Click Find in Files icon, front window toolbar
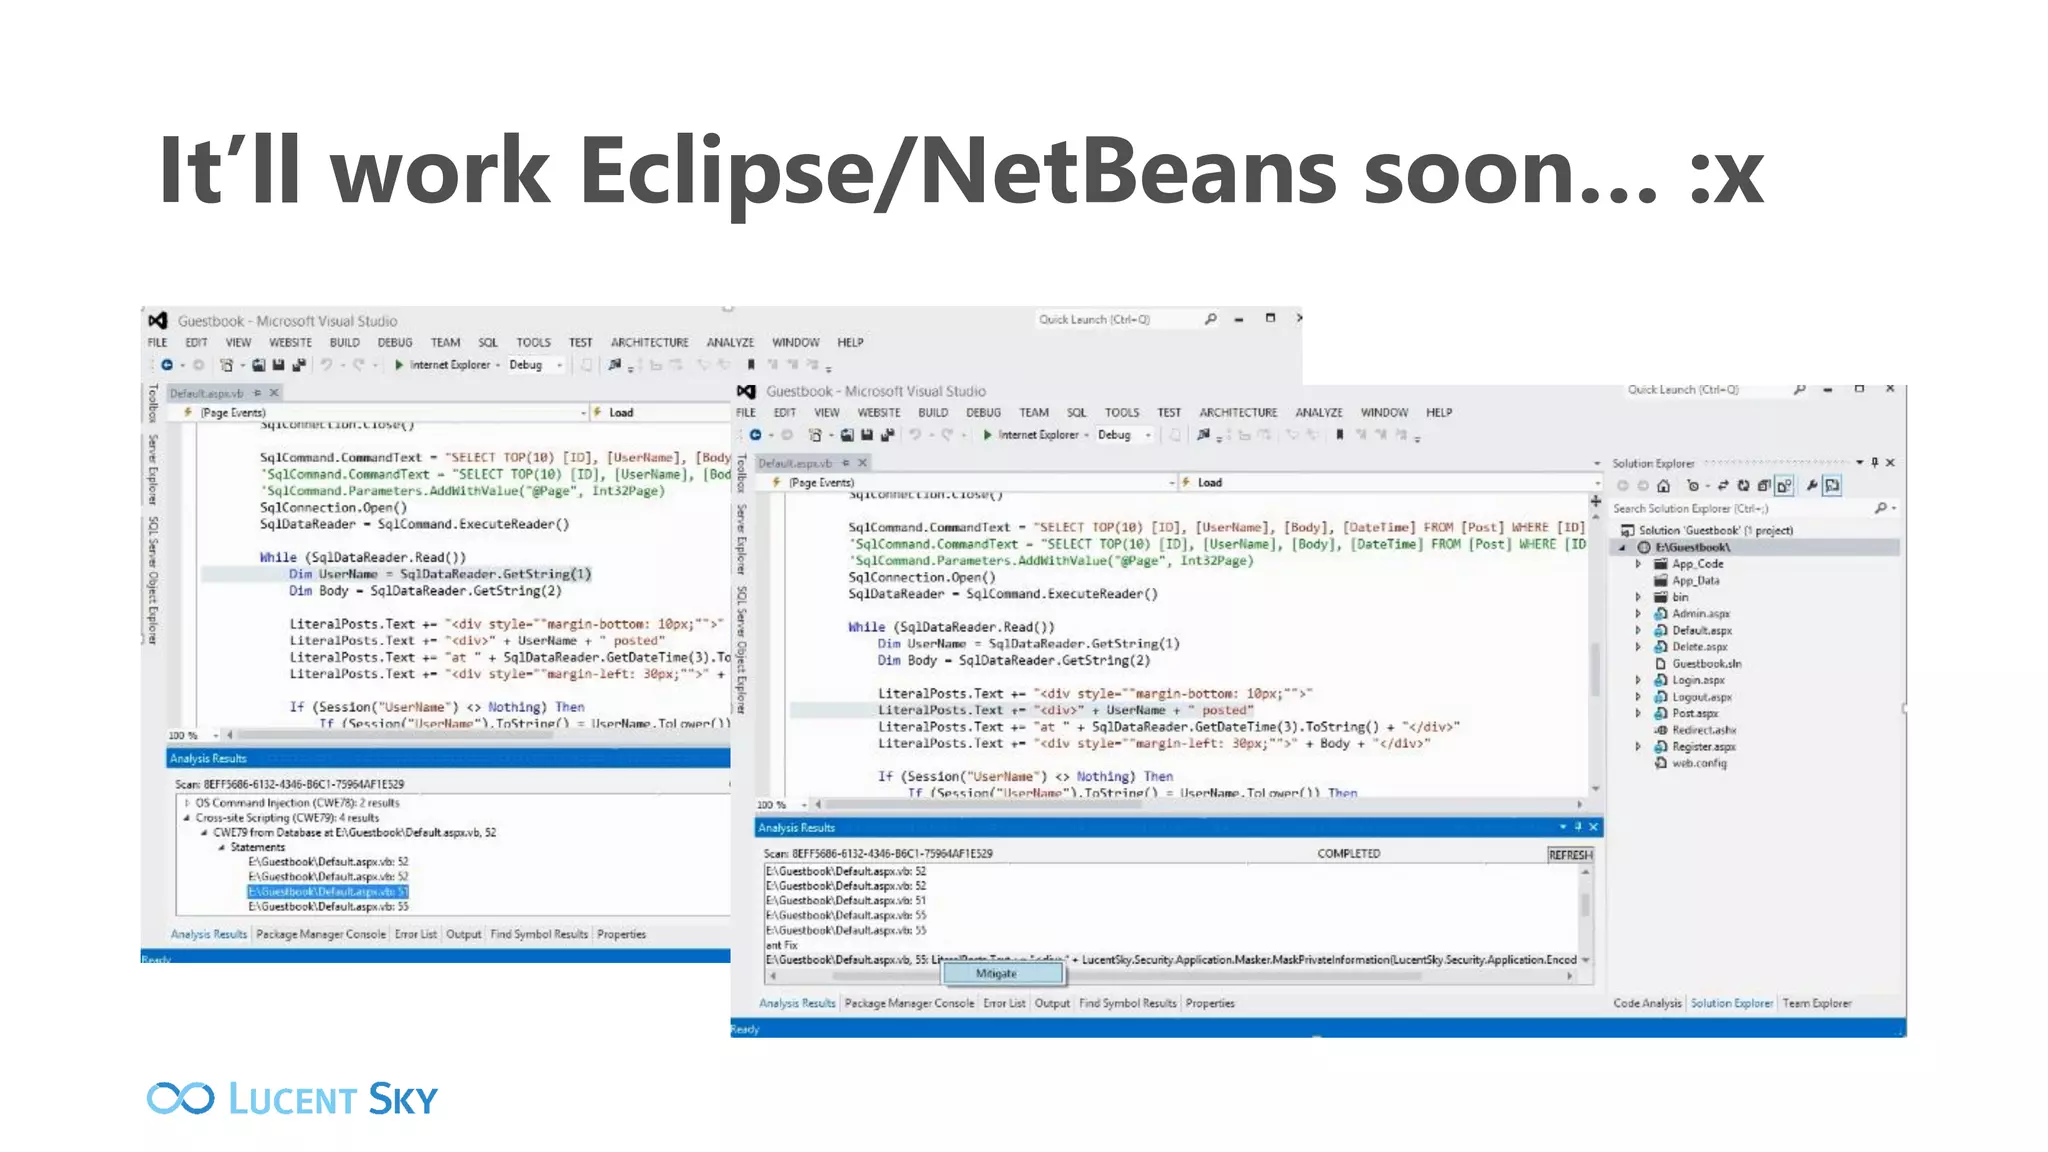The image size is (2048, 1152). [1203, 435]
